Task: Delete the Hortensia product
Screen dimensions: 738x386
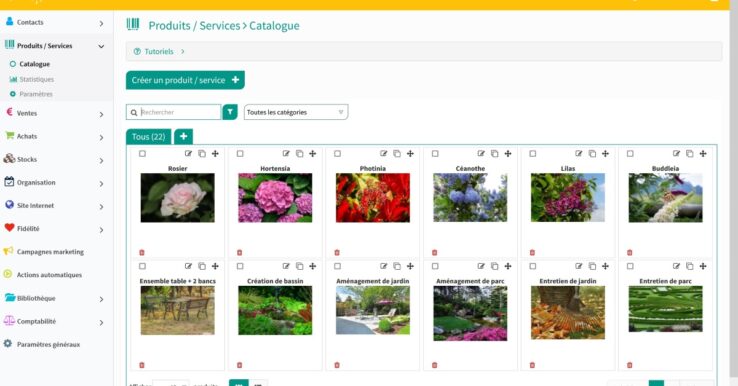Action: point(239,252)
